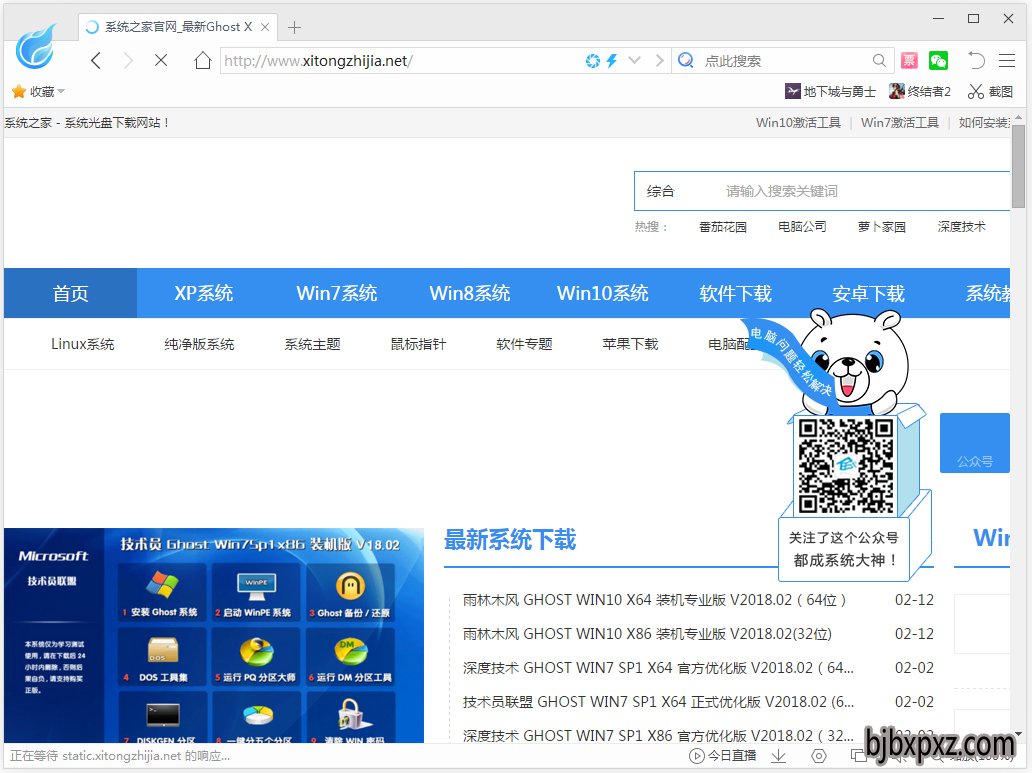Screen dimensions: 1032x773
Task: Open the 苹果下载 submenu item
Action: click(631, 344)
